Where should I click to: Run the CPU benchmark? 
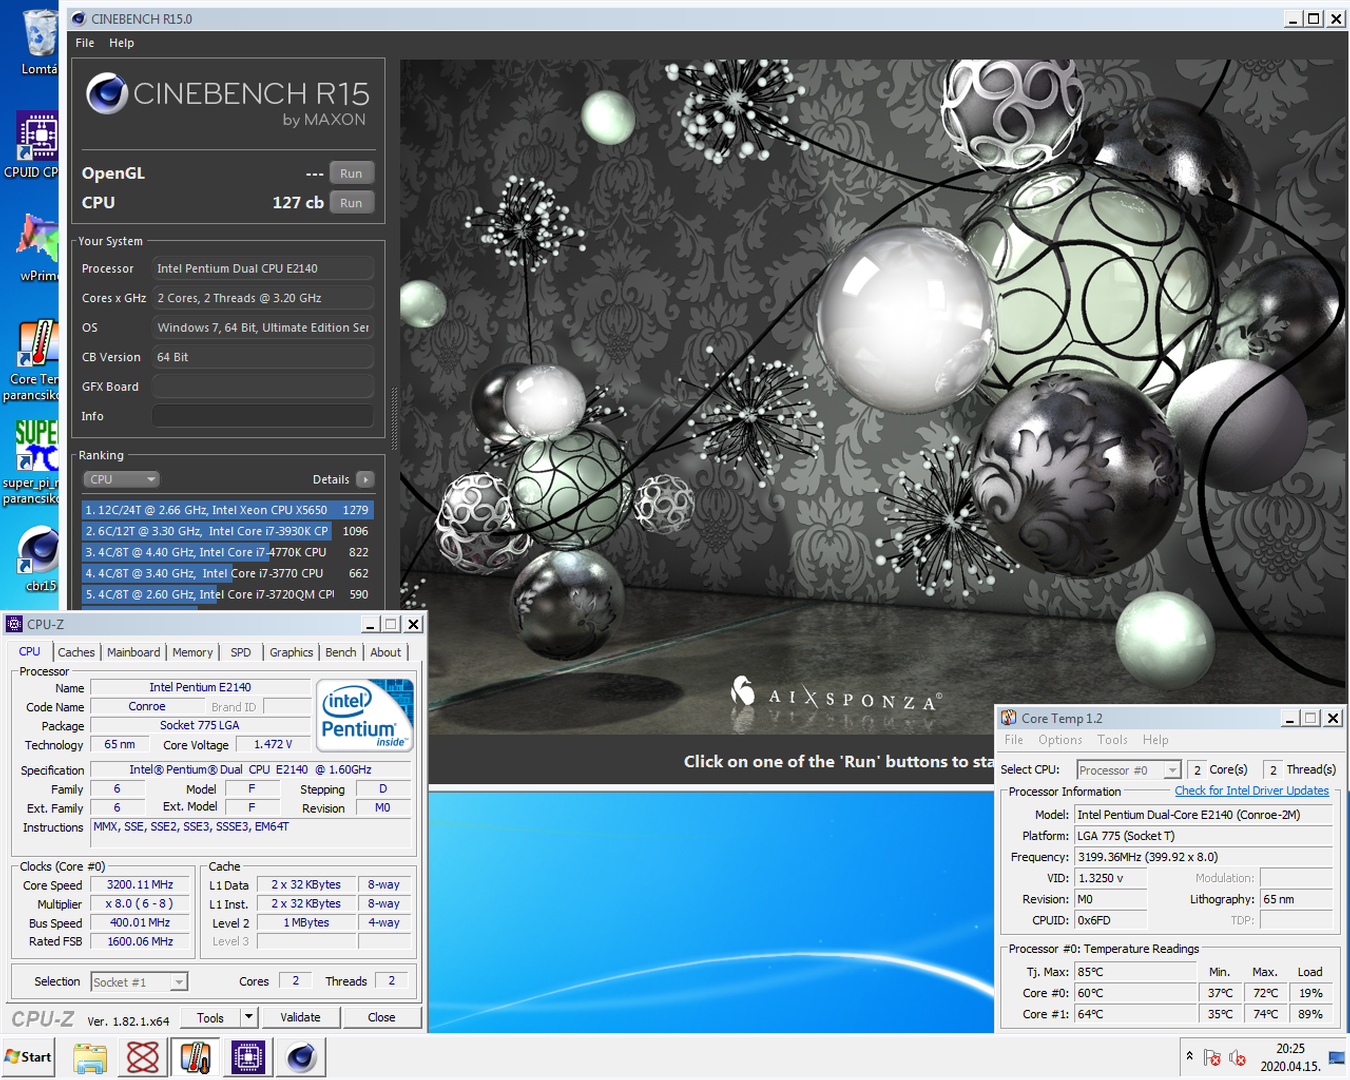351,202
